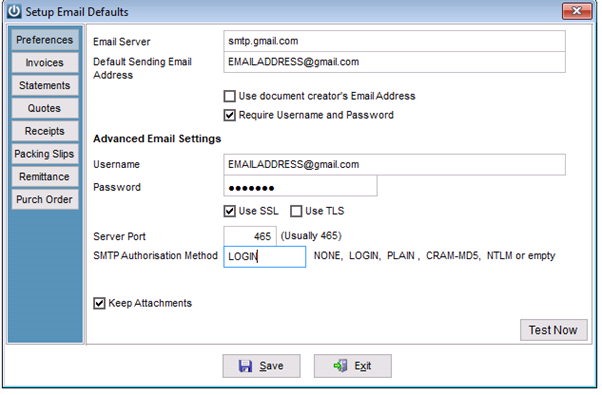602x395 pixels.
Task: Click the Server Port label
Action: (119, 236)
